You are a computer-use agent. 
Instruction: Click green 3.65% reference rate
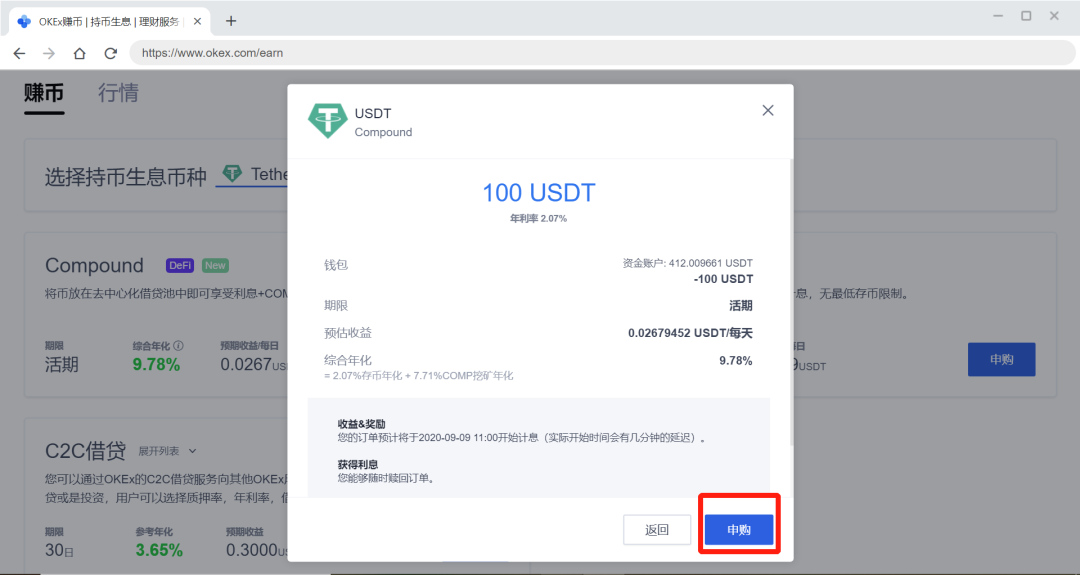(159, 550)
